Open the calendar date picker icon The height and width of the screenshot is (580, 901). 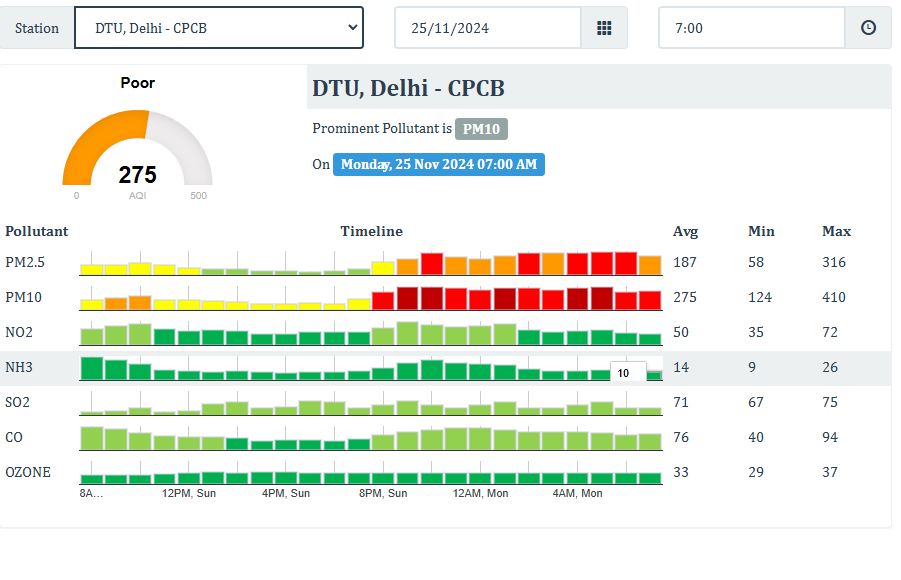[604, 28]
